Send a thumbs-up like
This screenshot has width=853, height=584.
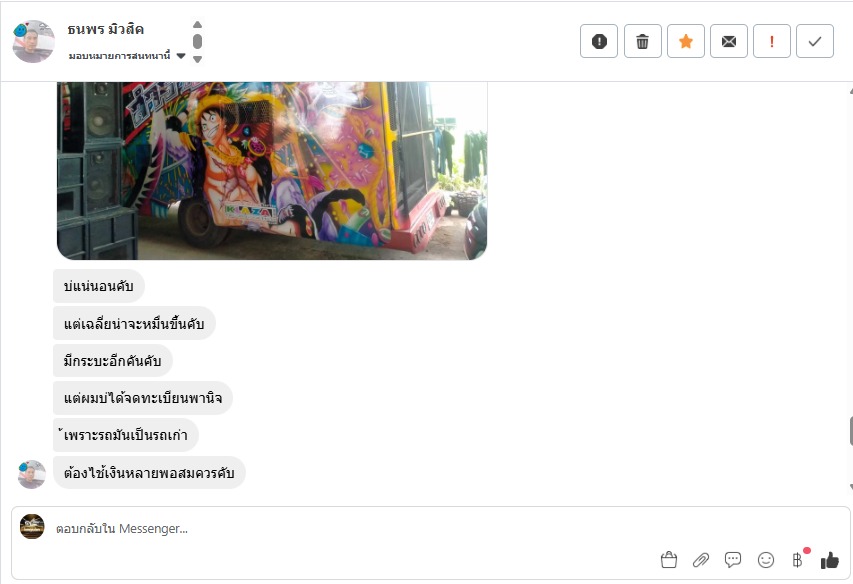(830, 560)
